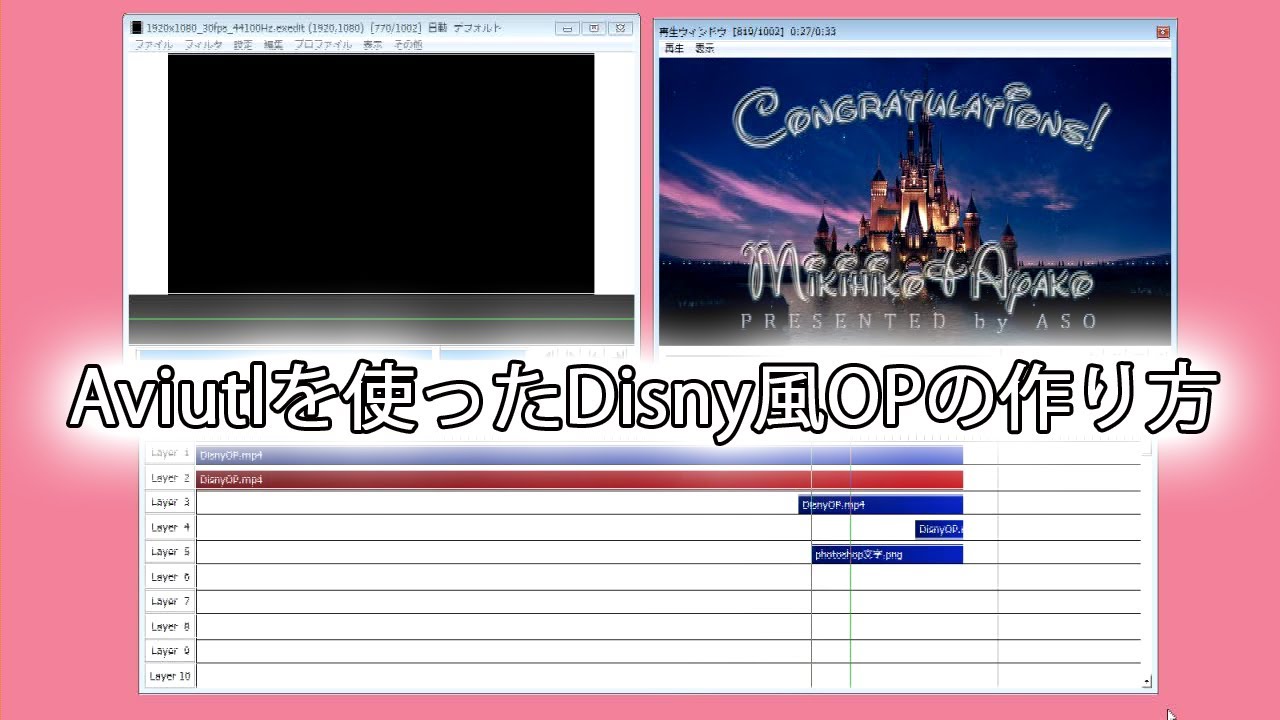Open the 表示 menu in main window

[372, 45]
